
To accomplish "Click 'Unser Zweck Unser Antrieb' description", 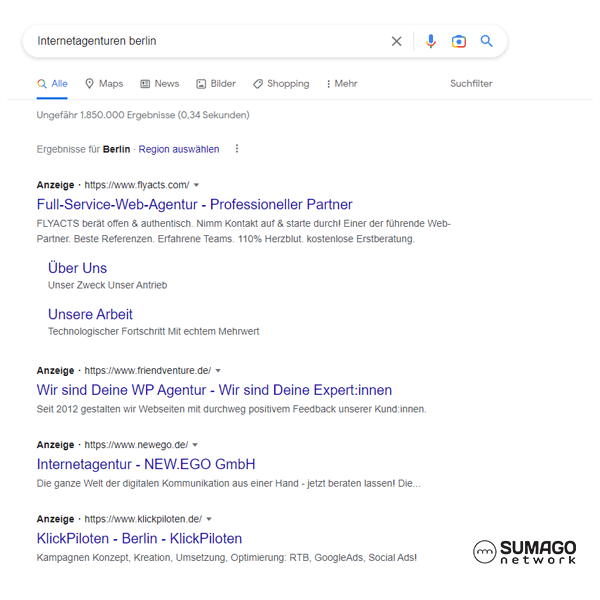I will point(108,285).
